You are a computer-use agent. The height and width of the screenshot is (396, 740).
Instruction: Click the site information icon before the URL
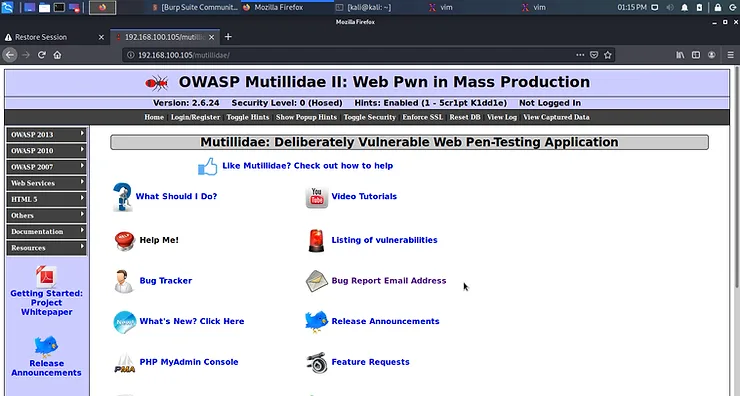coord(131,55)
